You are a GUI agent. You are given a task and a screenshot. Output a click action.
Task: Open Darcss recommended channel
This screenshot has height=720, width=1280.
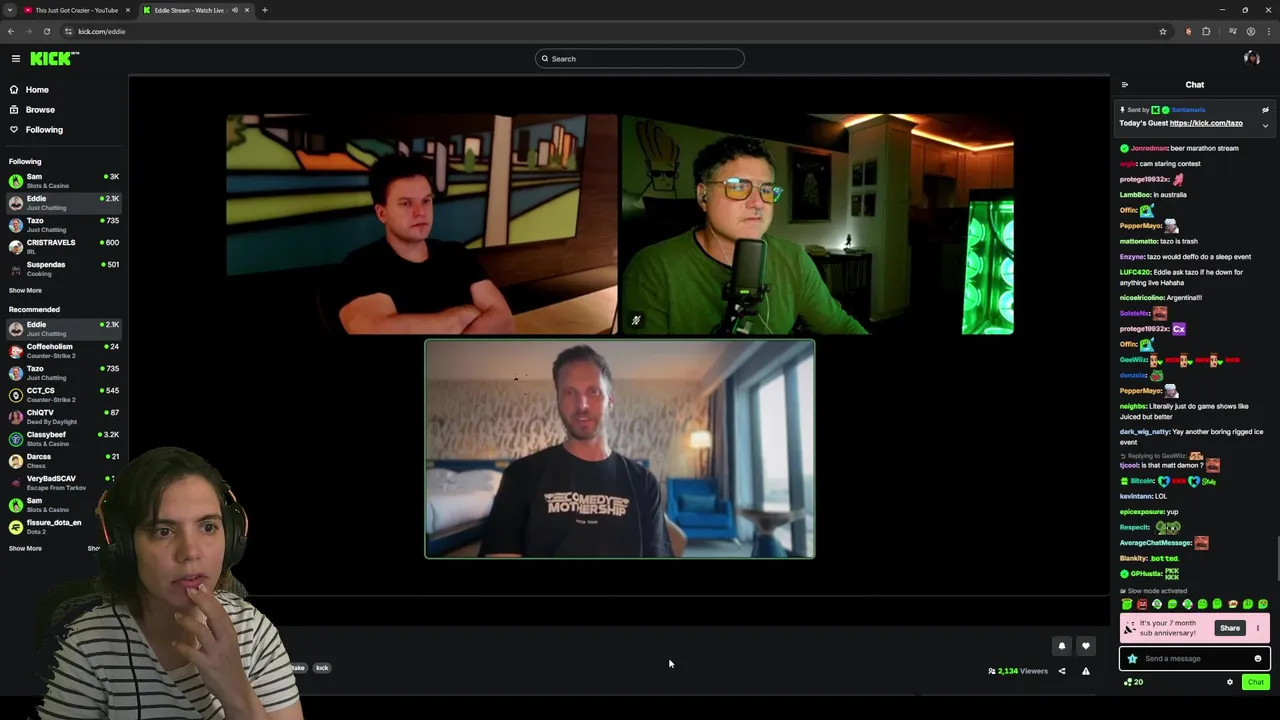[x=63, y=461]
